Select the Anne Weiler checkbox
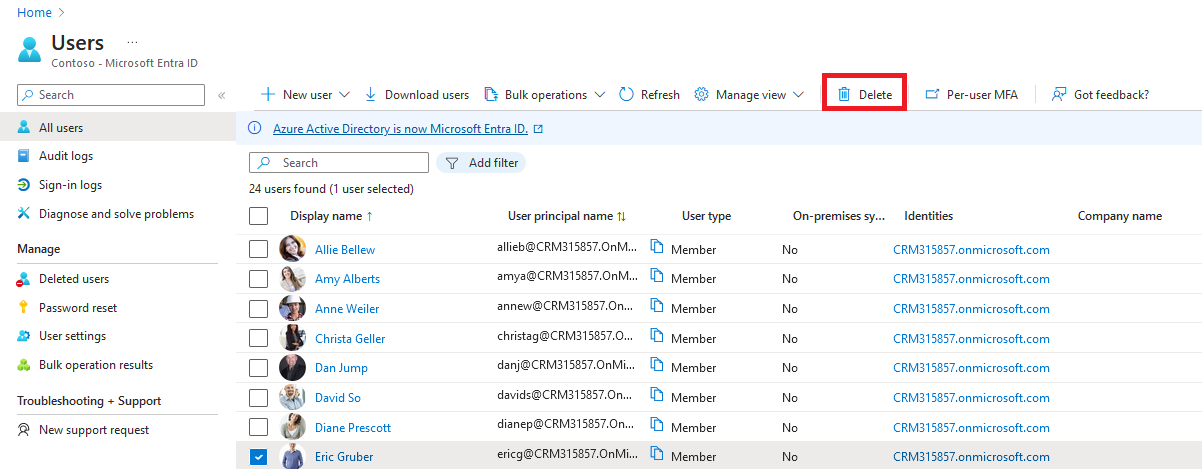Screen dimensions: 1202x469 258,308
